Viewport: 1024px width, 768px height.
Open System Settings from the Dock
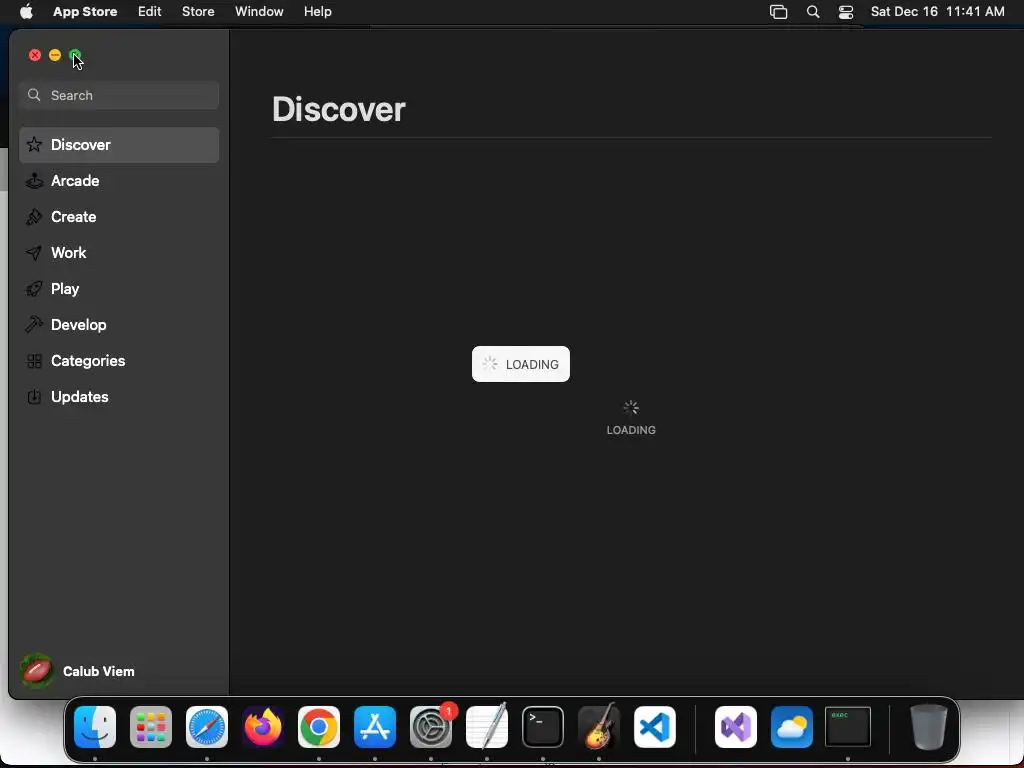tap(431, 727)
